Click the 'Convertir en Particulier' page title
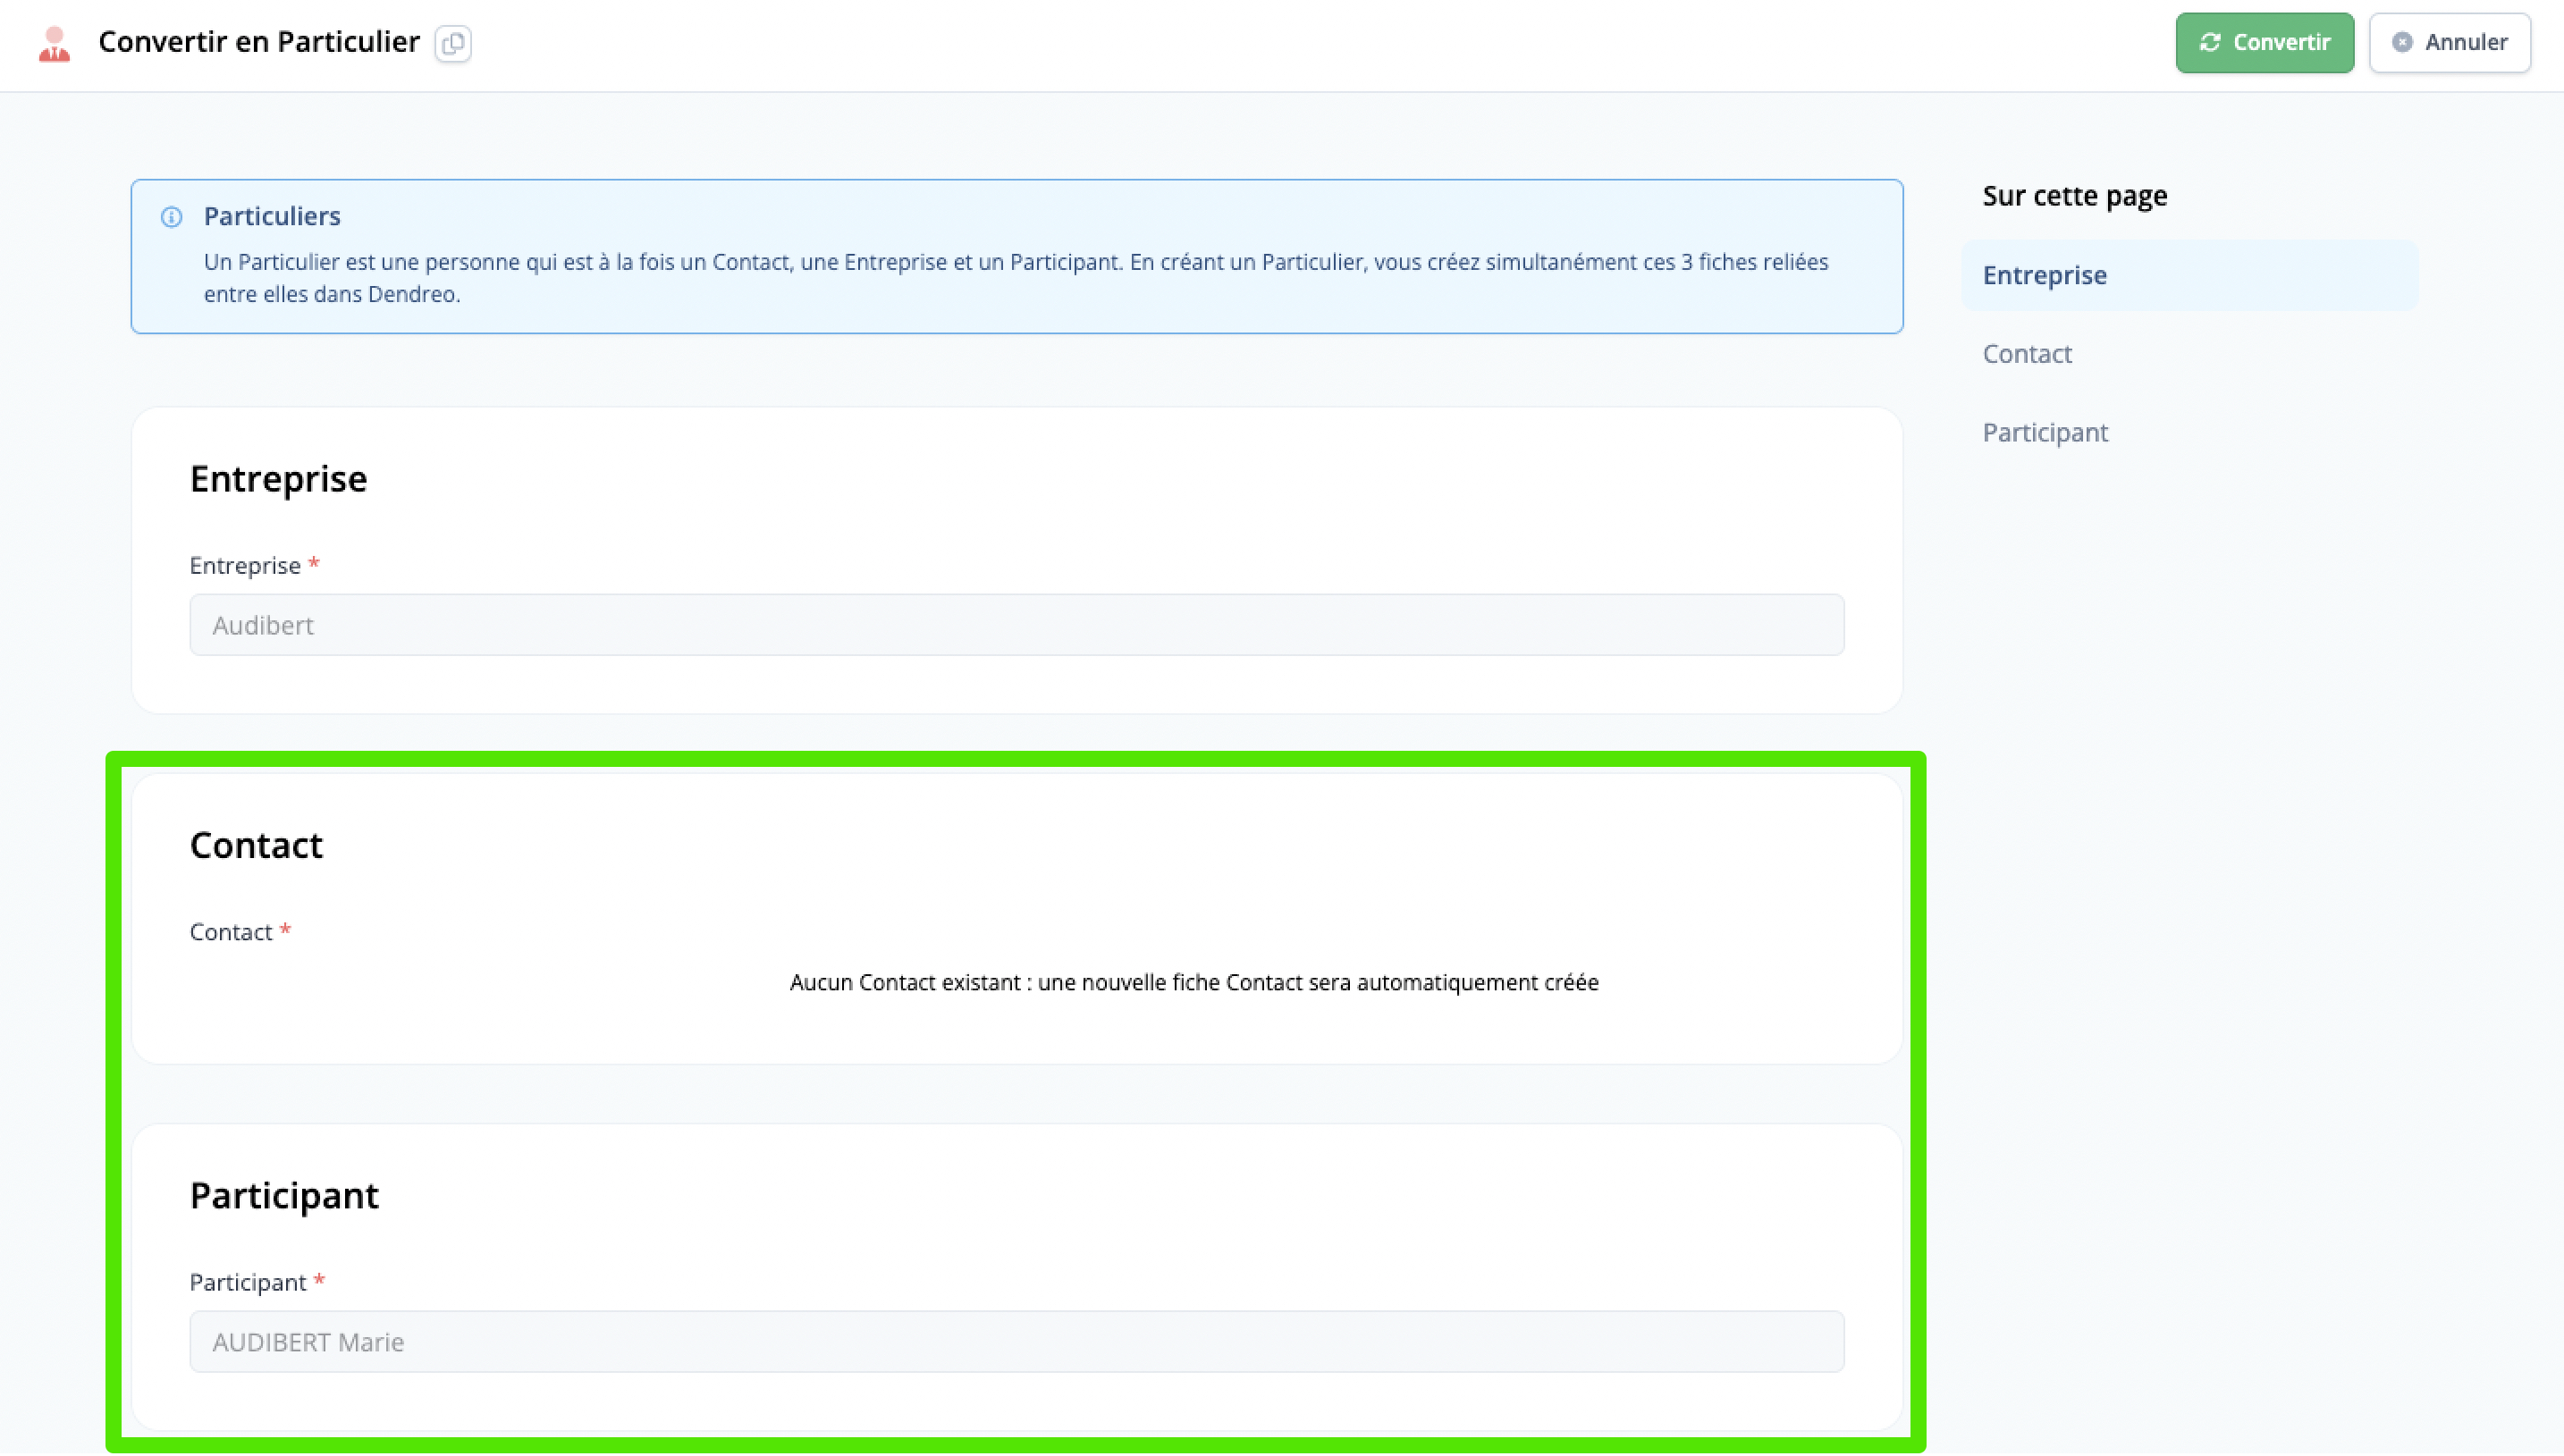Screen dimensions: 2564x1456 [259, 42]
